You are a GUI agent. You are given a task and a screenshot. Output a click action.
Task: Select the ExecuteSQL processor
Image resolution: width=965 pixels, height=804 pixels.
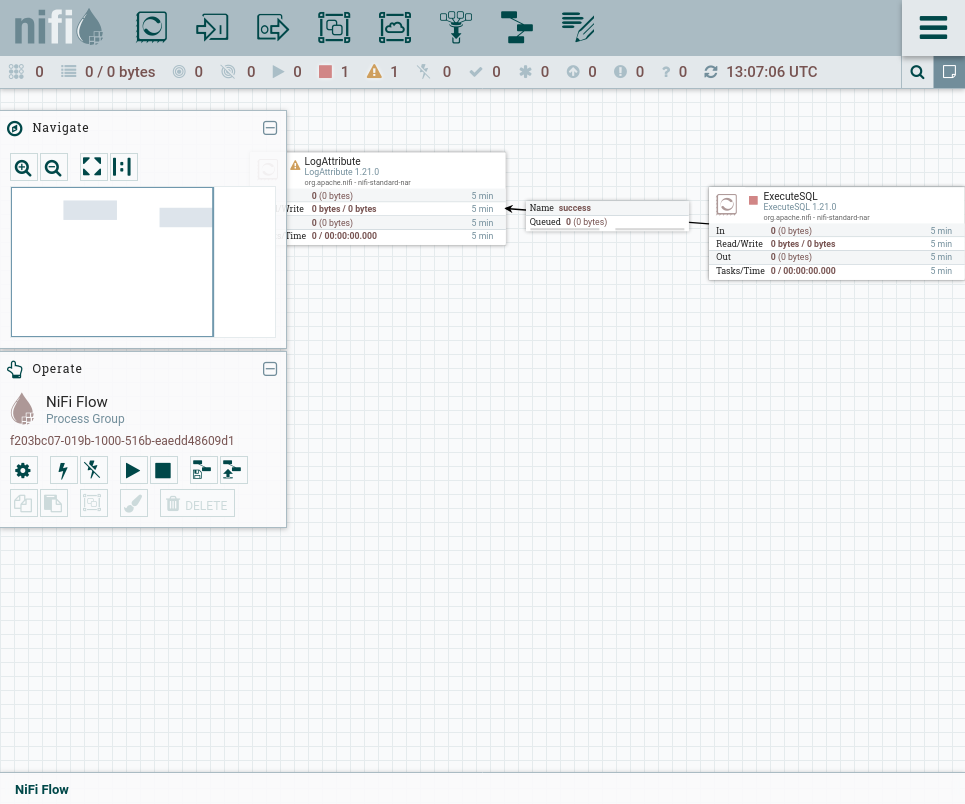[836, 234]
